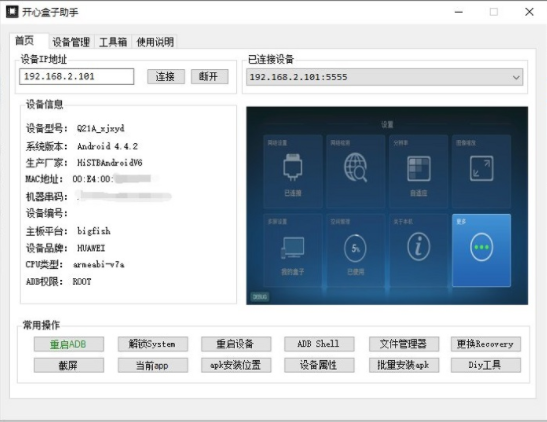Click the image scaling arrows icon

481,168
